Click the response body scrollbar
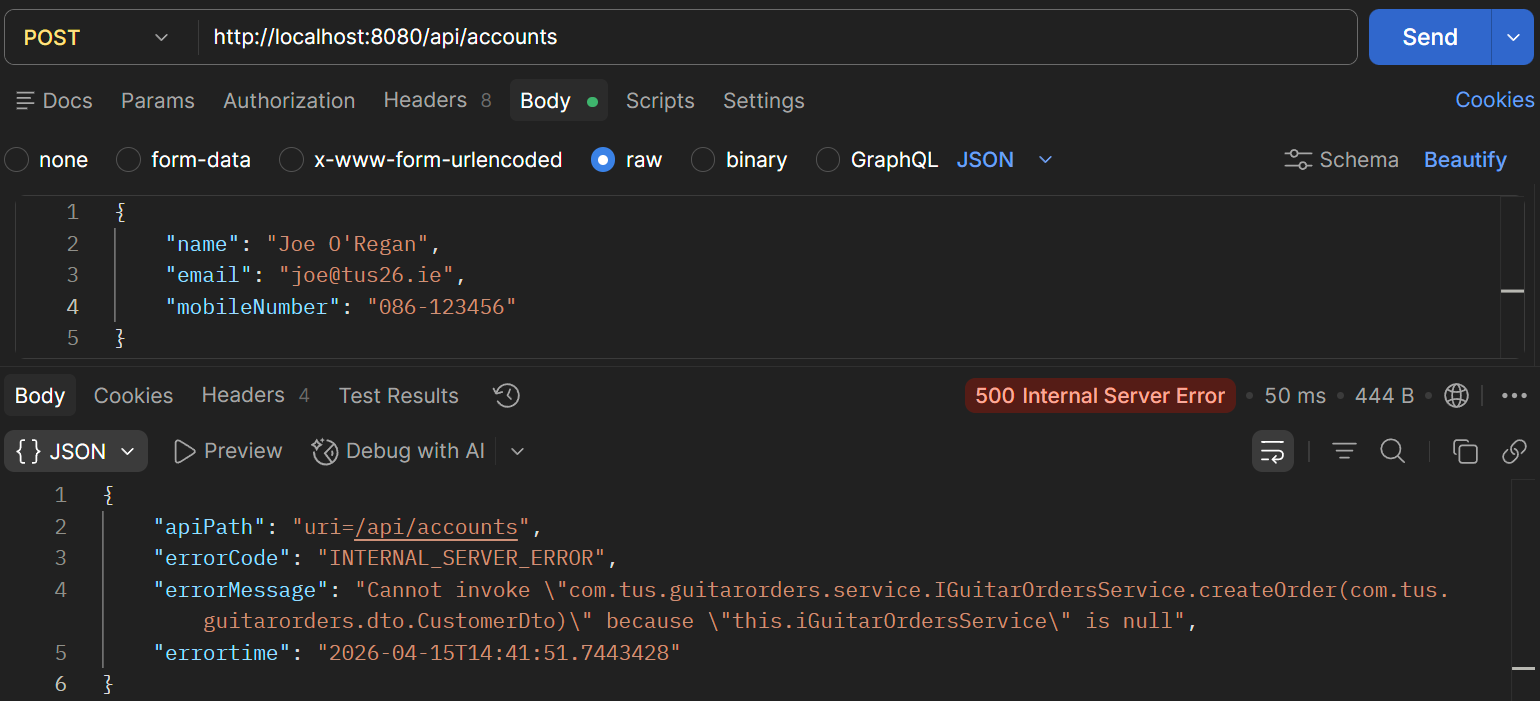Screen dimensions: 1540x701 (1522, 590)
